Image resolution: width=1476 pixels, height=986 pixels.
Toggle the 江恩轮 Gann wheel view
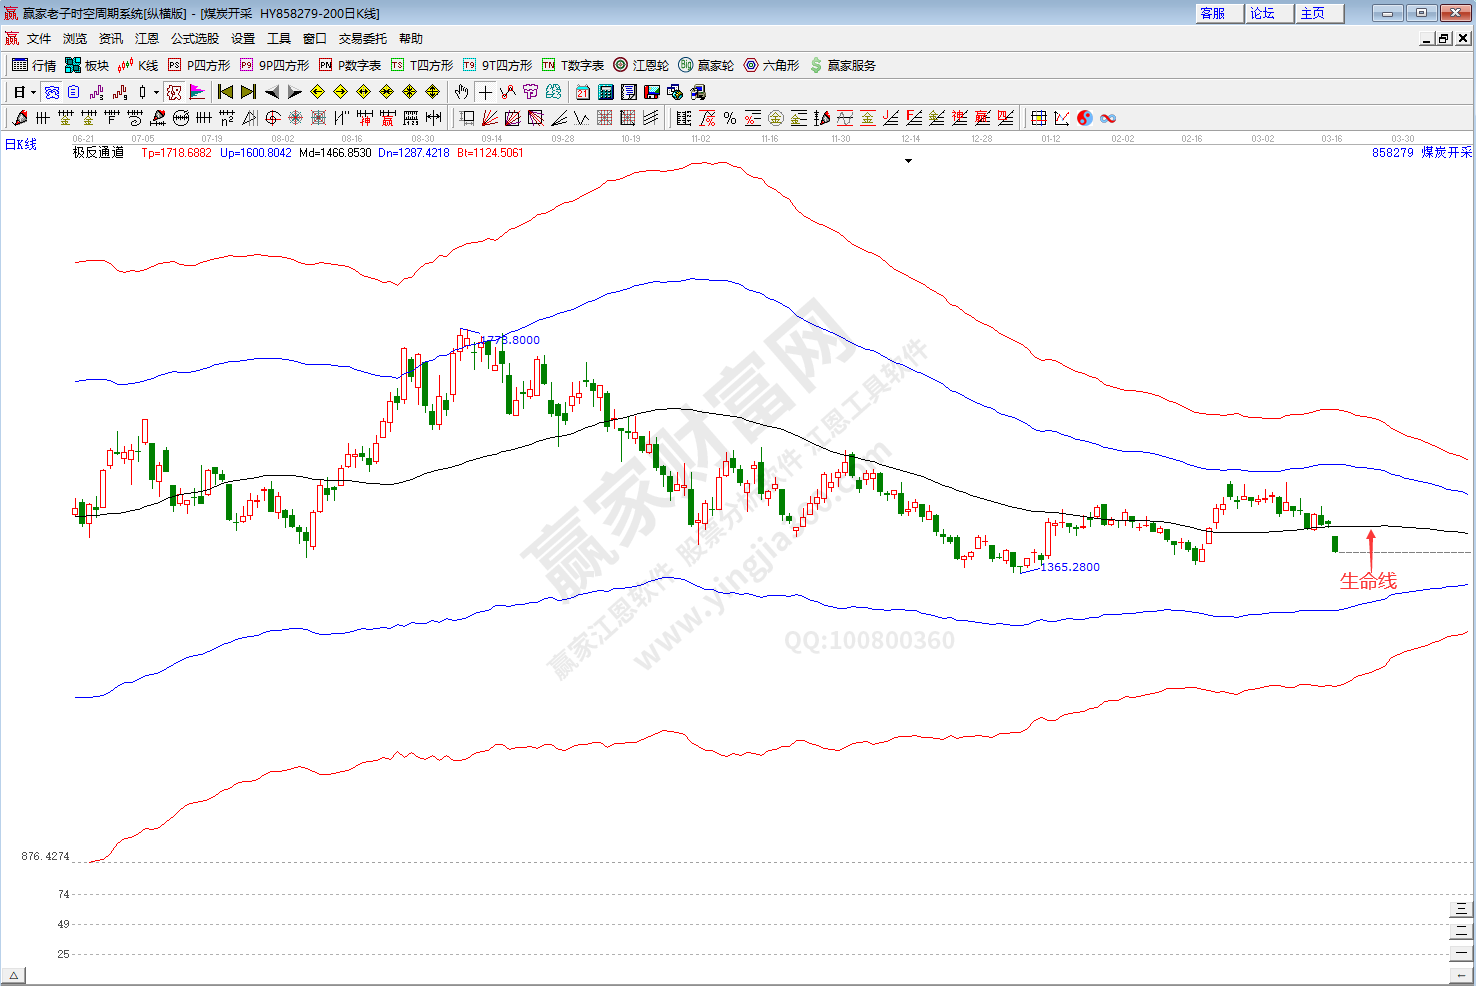point(641,65)
